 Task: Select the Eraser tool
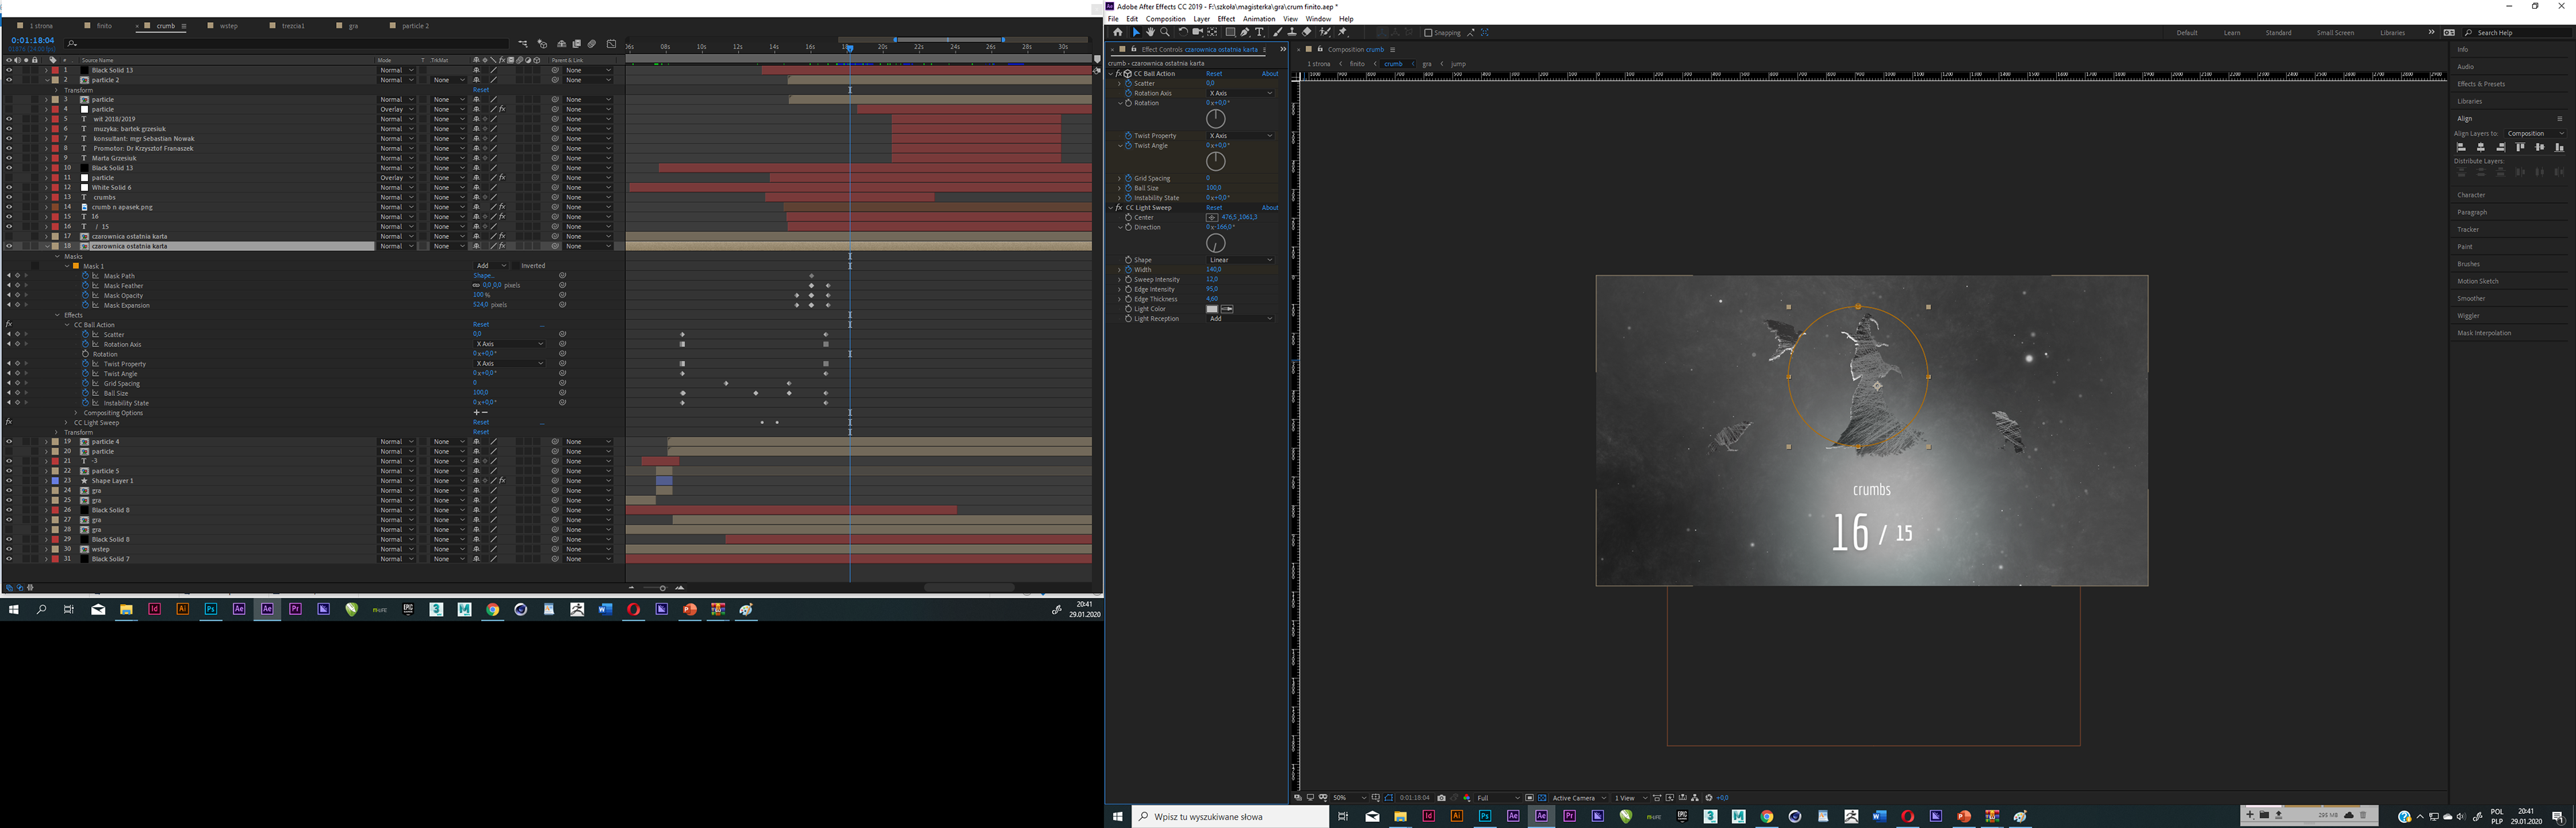[x=1307, y=33]
